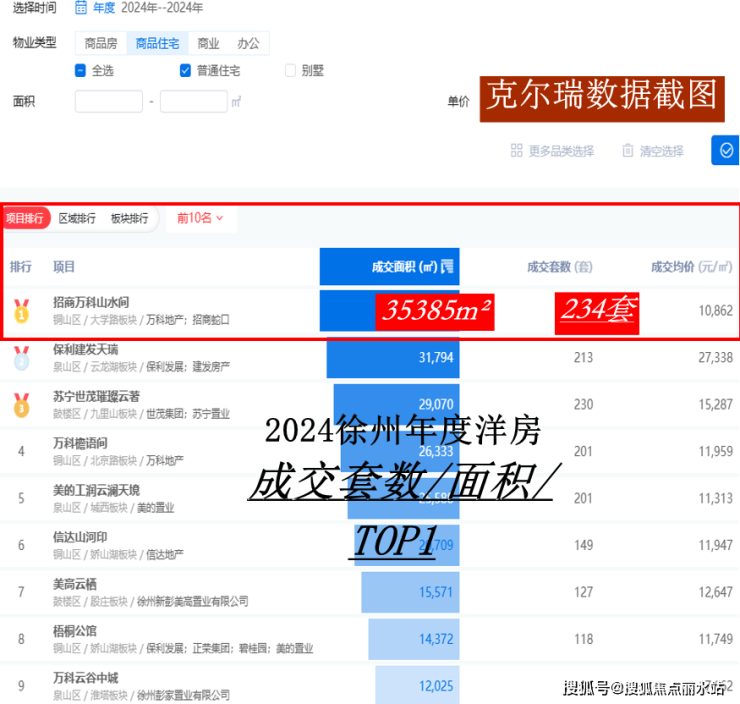Open the 前10名 dropdown
740x704 pixels.
pos(200,218)
